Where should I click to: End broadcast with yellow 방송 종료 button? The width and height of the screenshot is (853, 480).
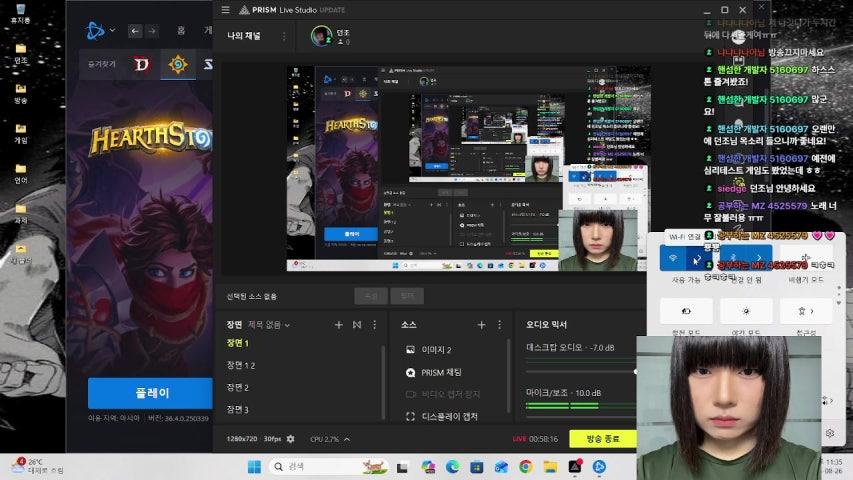pyautogui.click(x=602, y=439)
